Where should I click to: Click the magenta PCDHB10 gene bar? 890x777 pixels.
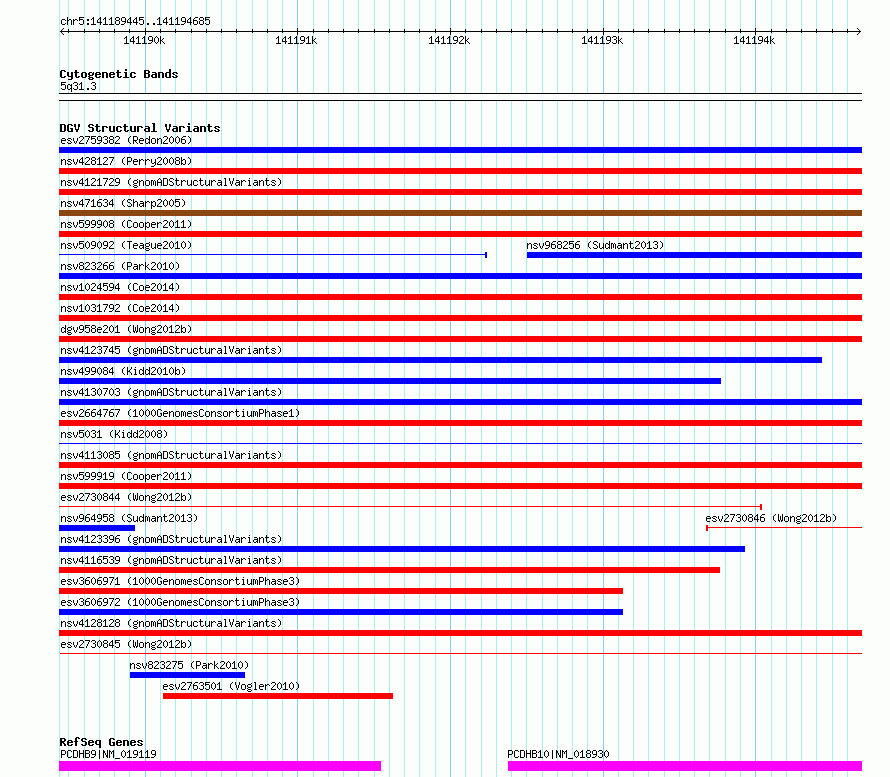point(685,766)
